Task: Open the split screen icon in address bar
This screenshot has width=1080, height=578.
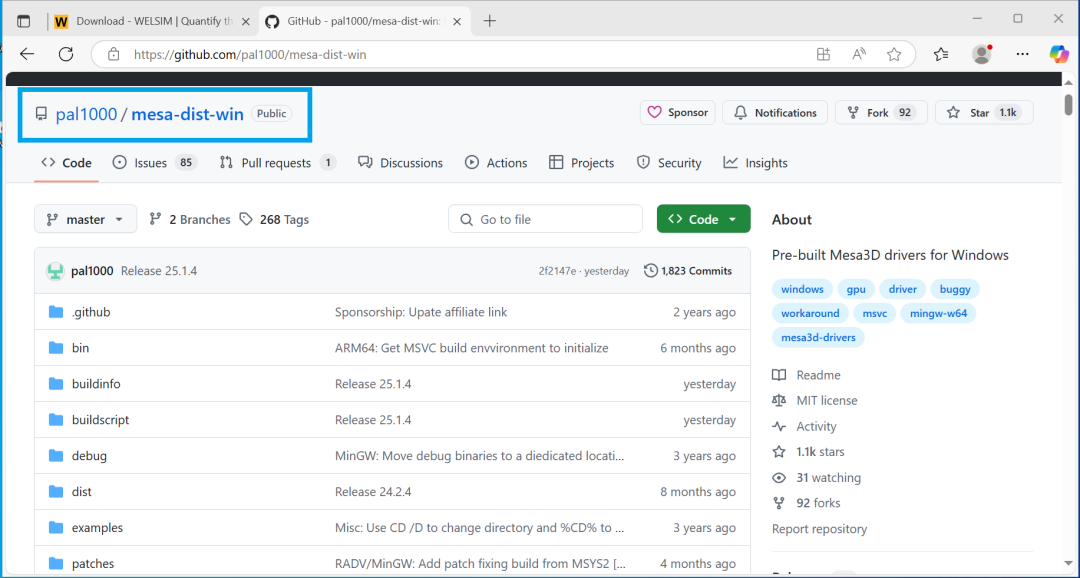Action: 823,54
